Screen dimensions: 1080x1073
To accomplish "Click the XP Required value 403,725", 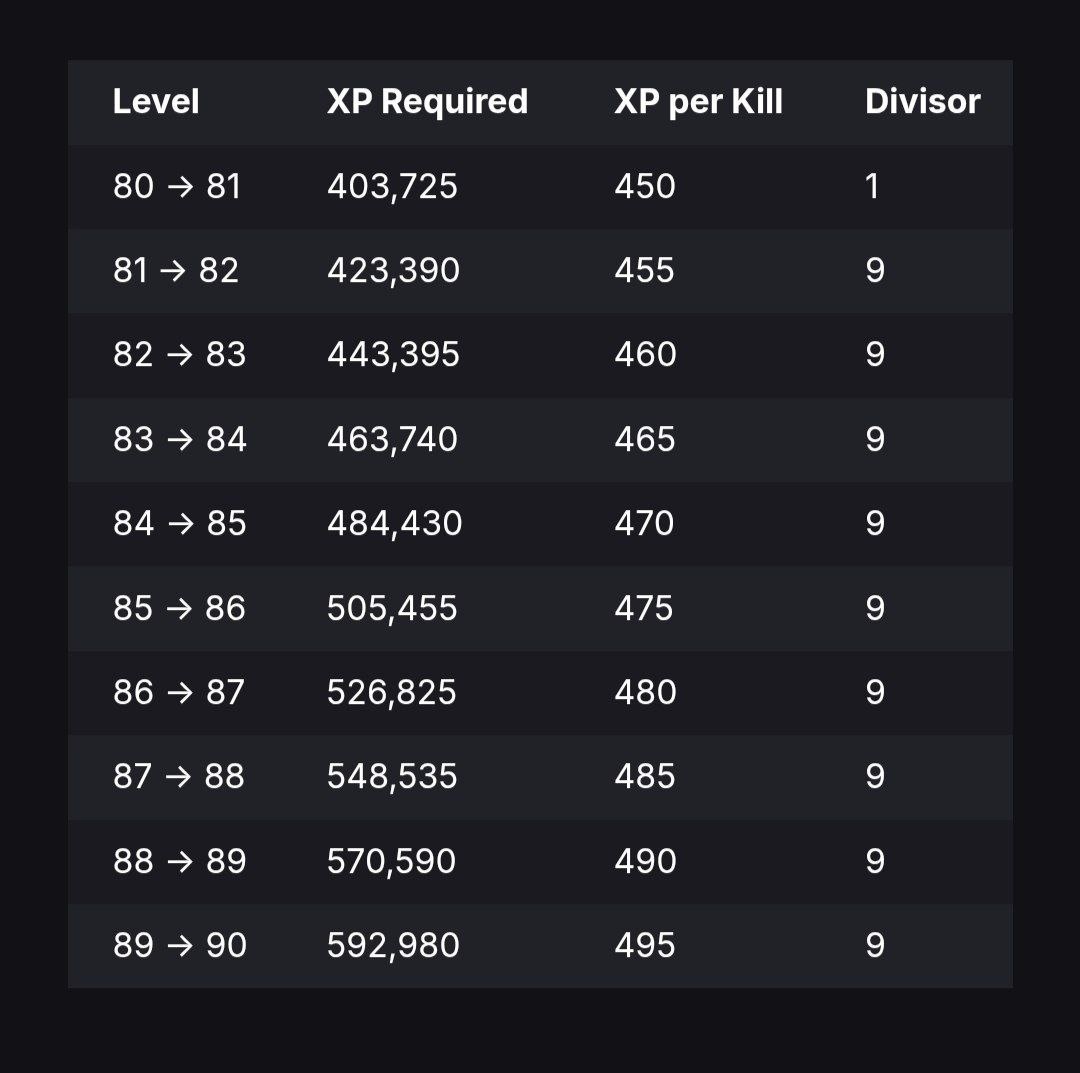I will (x=392, y=187).
